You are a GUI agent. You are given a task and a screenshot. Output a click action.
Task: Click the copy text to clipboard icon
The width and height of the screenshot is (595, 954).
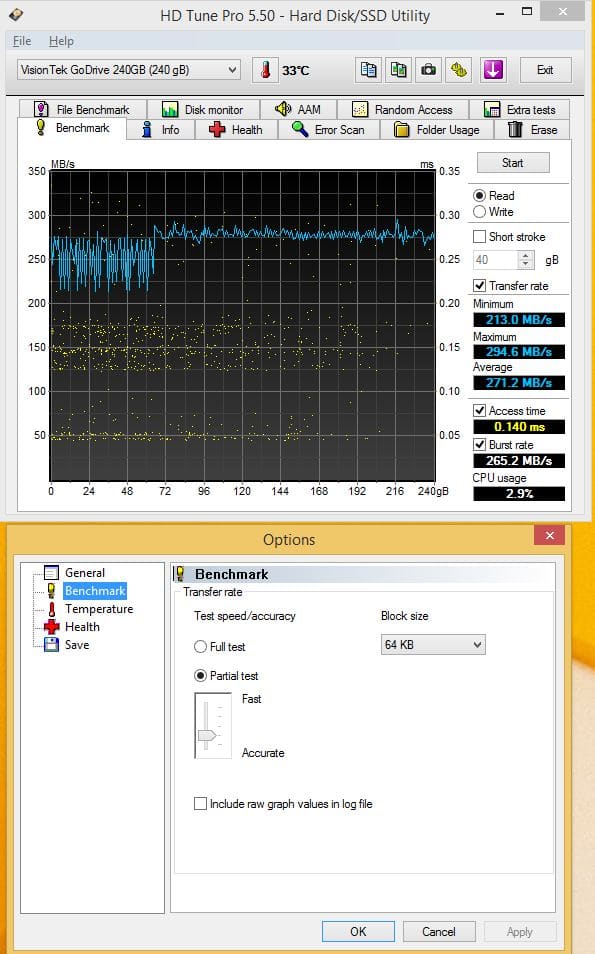click(368, 70)
